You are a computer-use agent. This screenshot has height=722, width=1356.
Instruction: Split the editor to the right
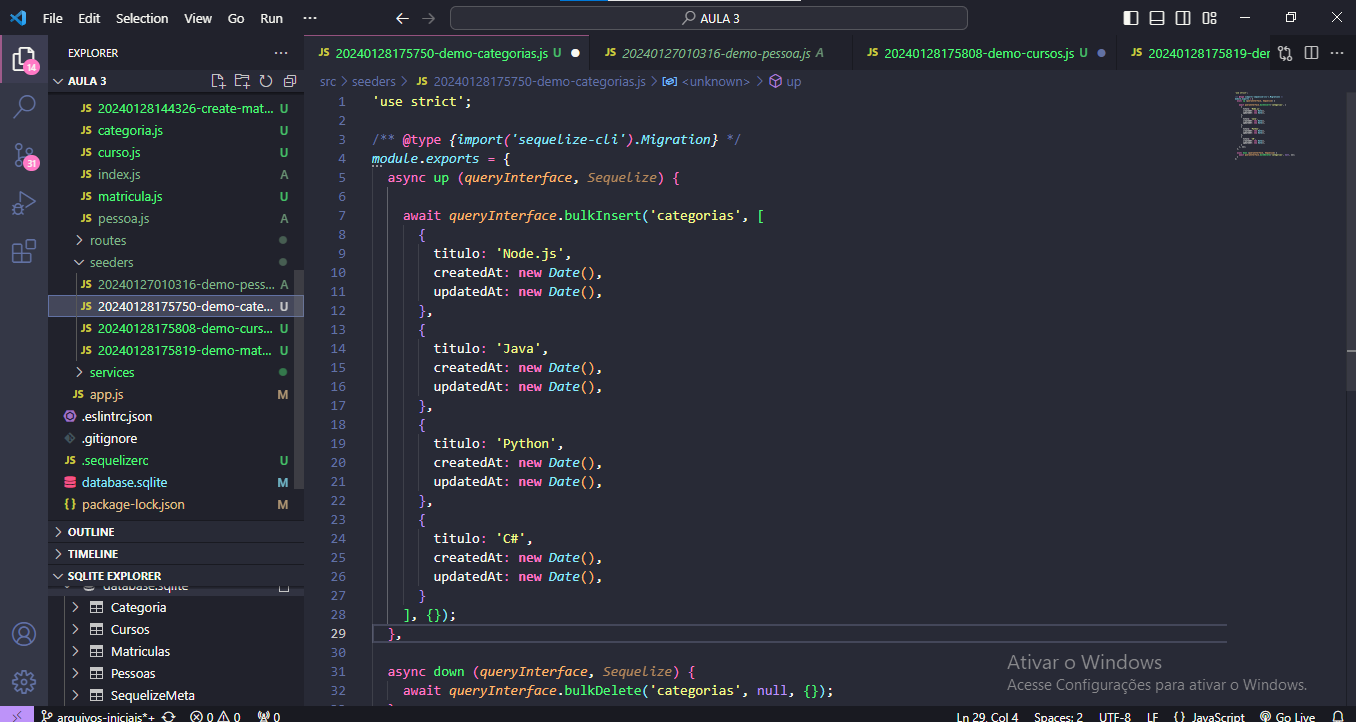click(x=1311, y=53)
